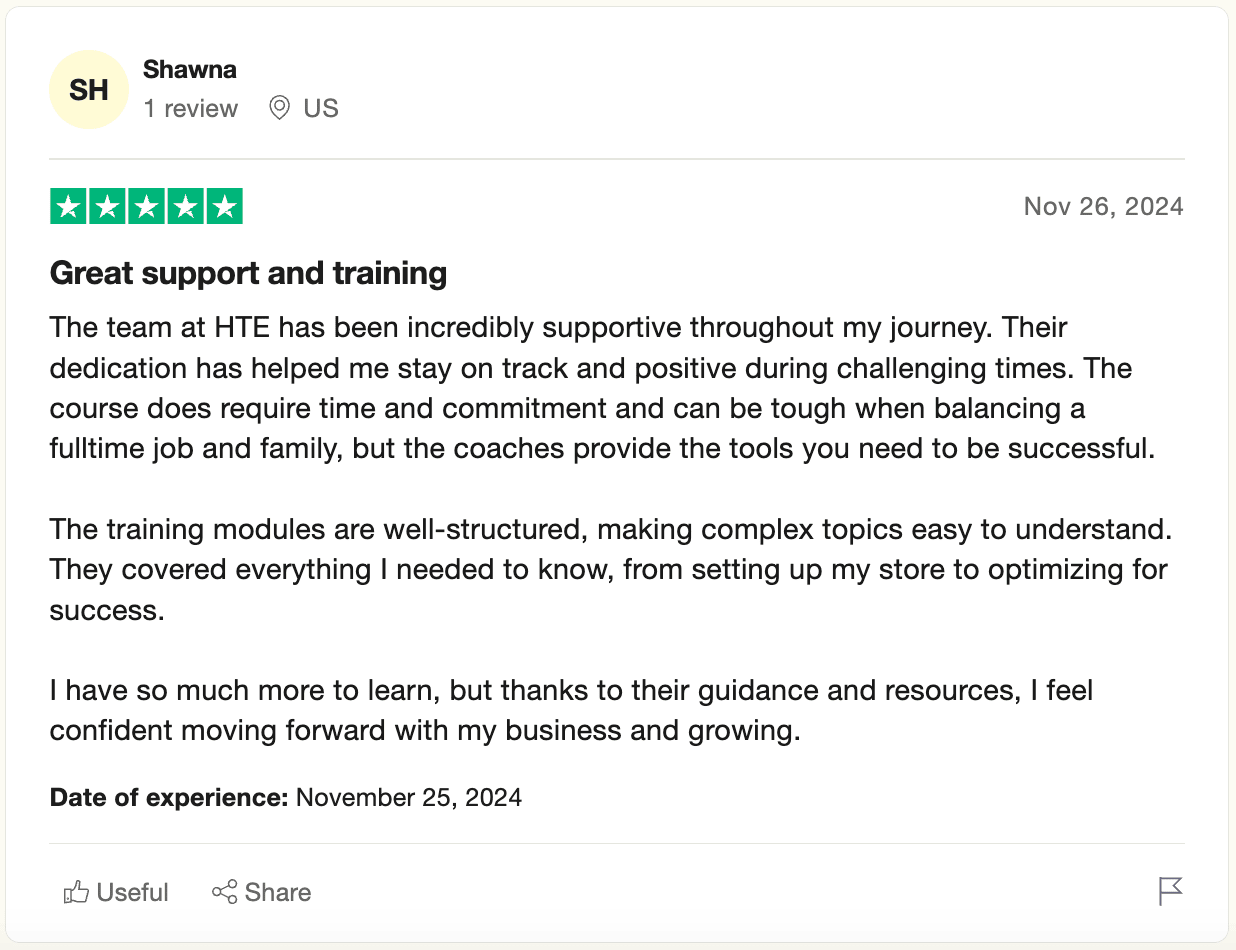Click the paragraph starting "The team at HTE"
This screenshot has width=1236, height=950.
(601, 388)
